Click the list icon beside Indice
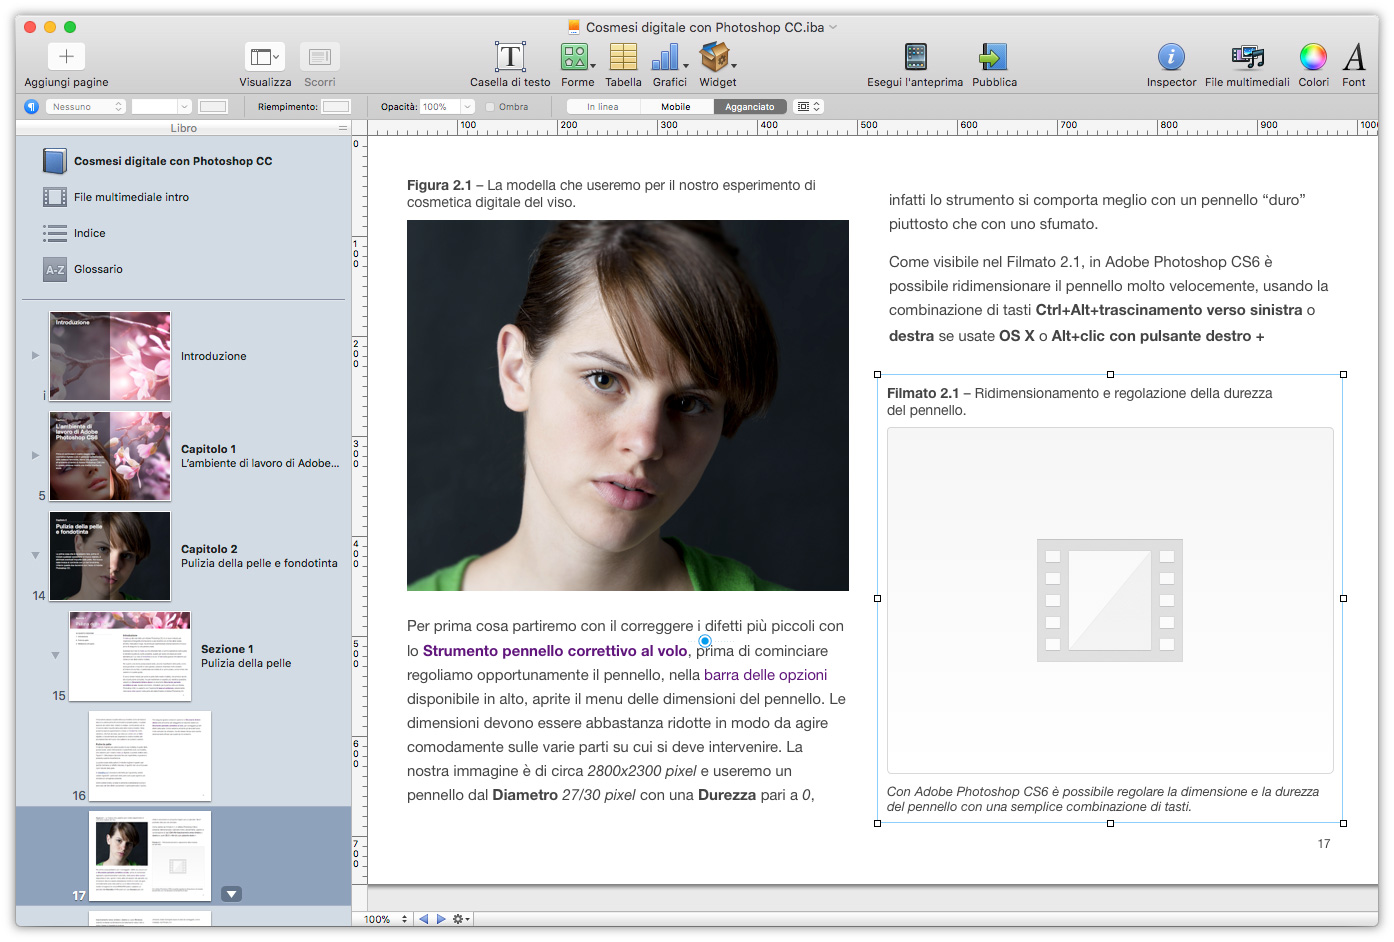The height and width of the screenshot is (942, 1394). 55,233
